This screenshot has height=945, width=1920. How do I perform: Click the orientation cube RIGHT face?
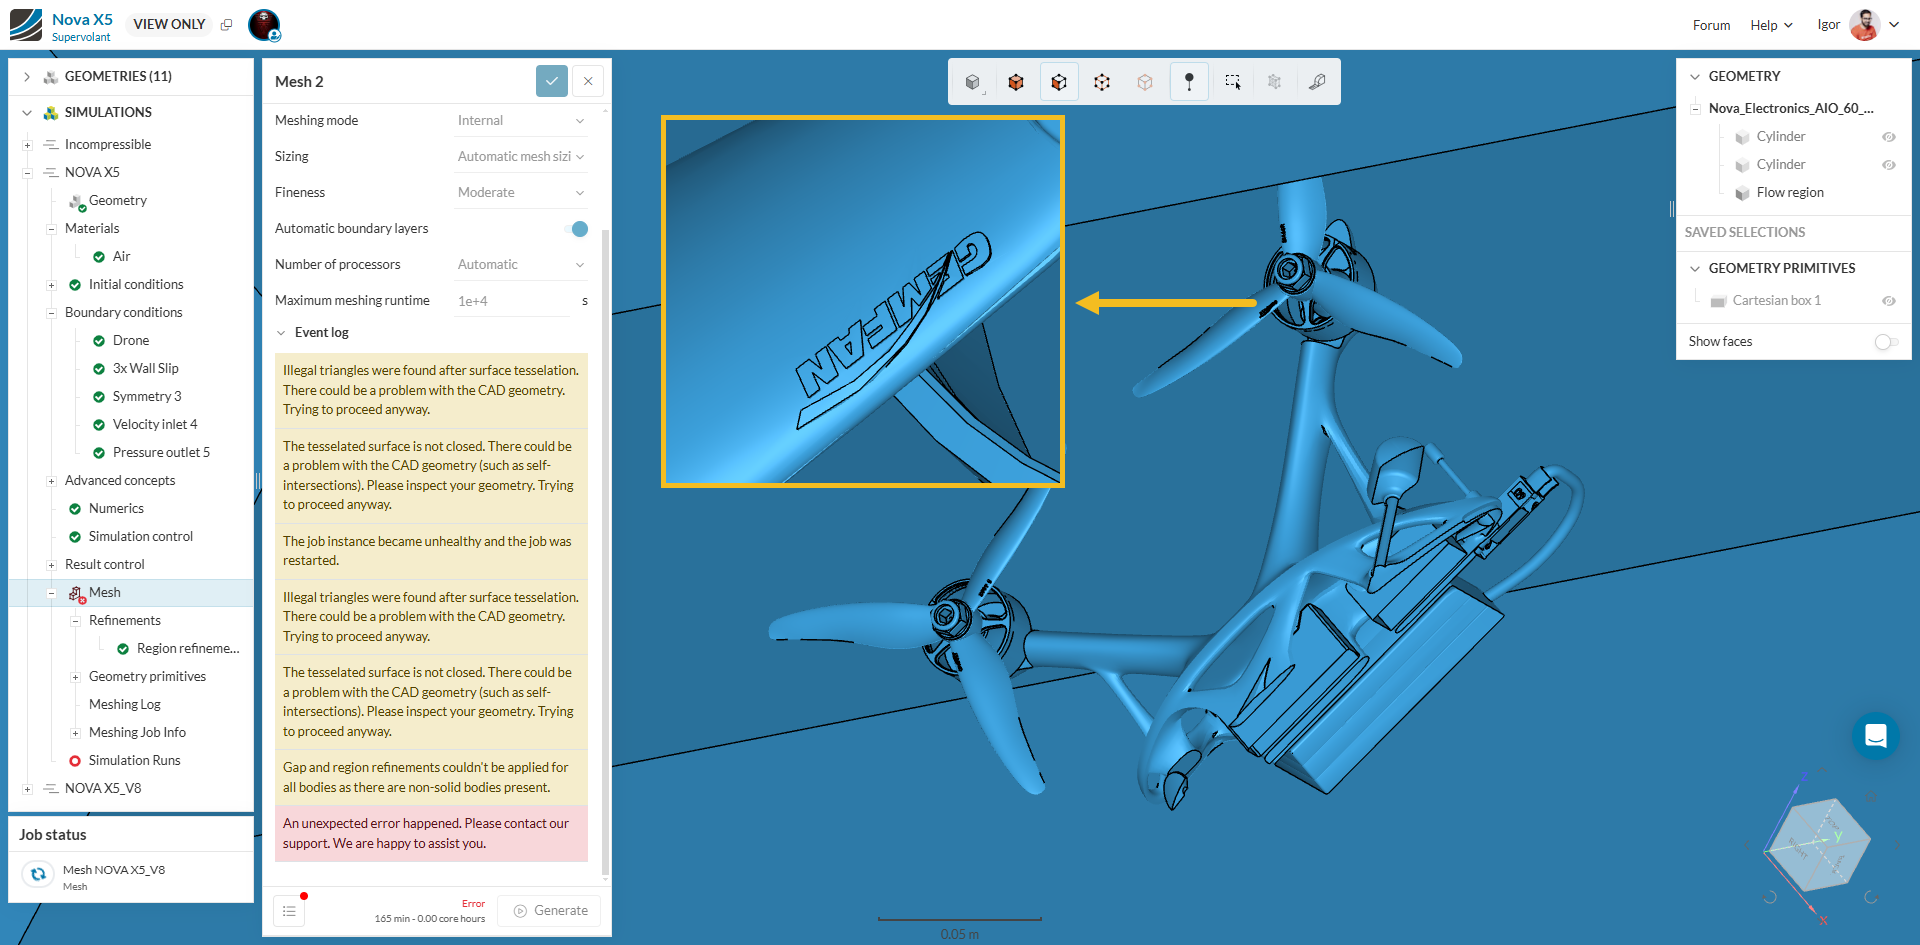pyautogui.click(x=1797, y=849)
